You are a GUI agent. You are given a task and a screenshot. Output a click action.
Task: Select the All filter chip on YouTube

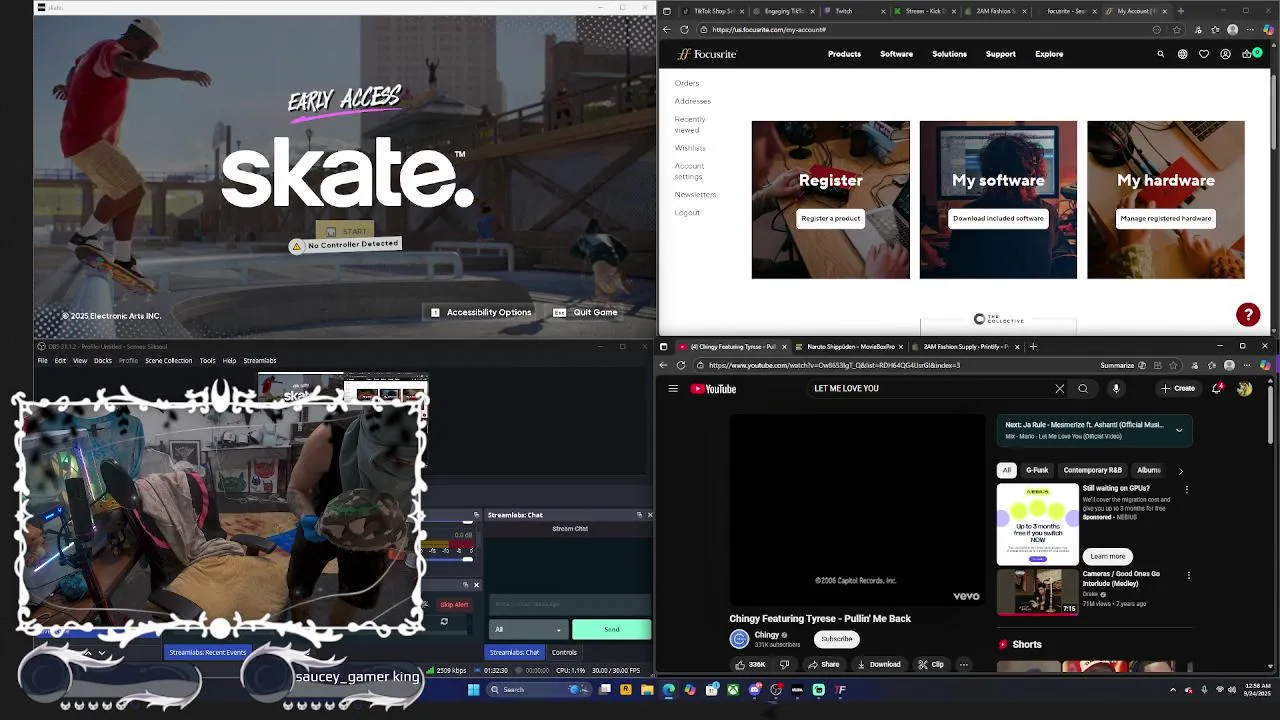click(x=1007, y=470)
